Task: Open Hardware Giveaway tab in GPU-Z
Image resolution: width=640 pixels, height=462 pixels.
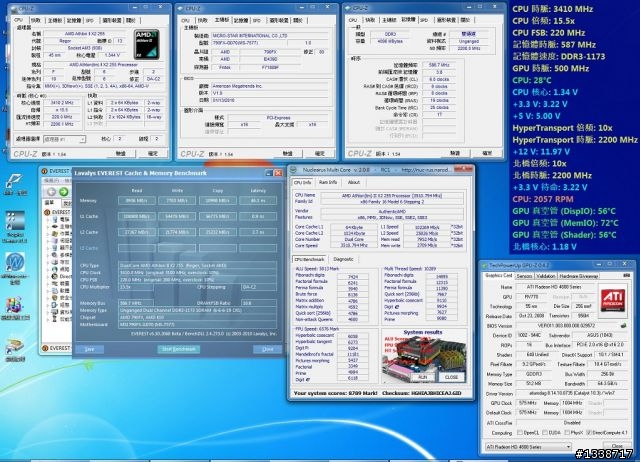Action: 579,276
